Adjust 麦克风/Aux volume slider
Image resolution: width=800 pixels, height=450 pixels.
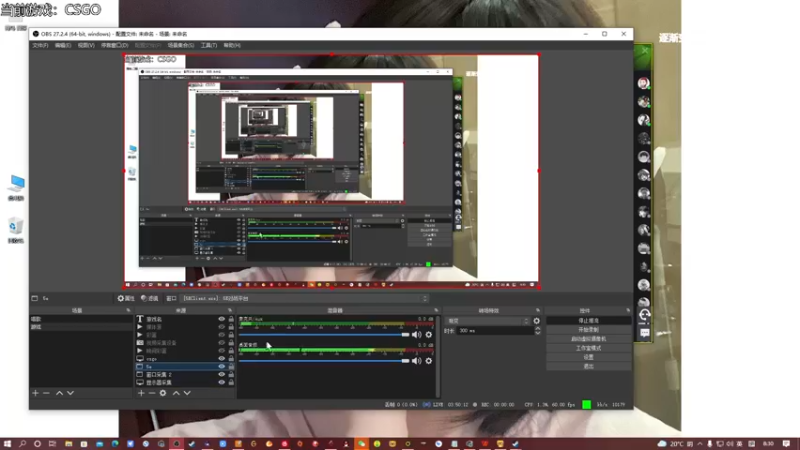(324, 335)
